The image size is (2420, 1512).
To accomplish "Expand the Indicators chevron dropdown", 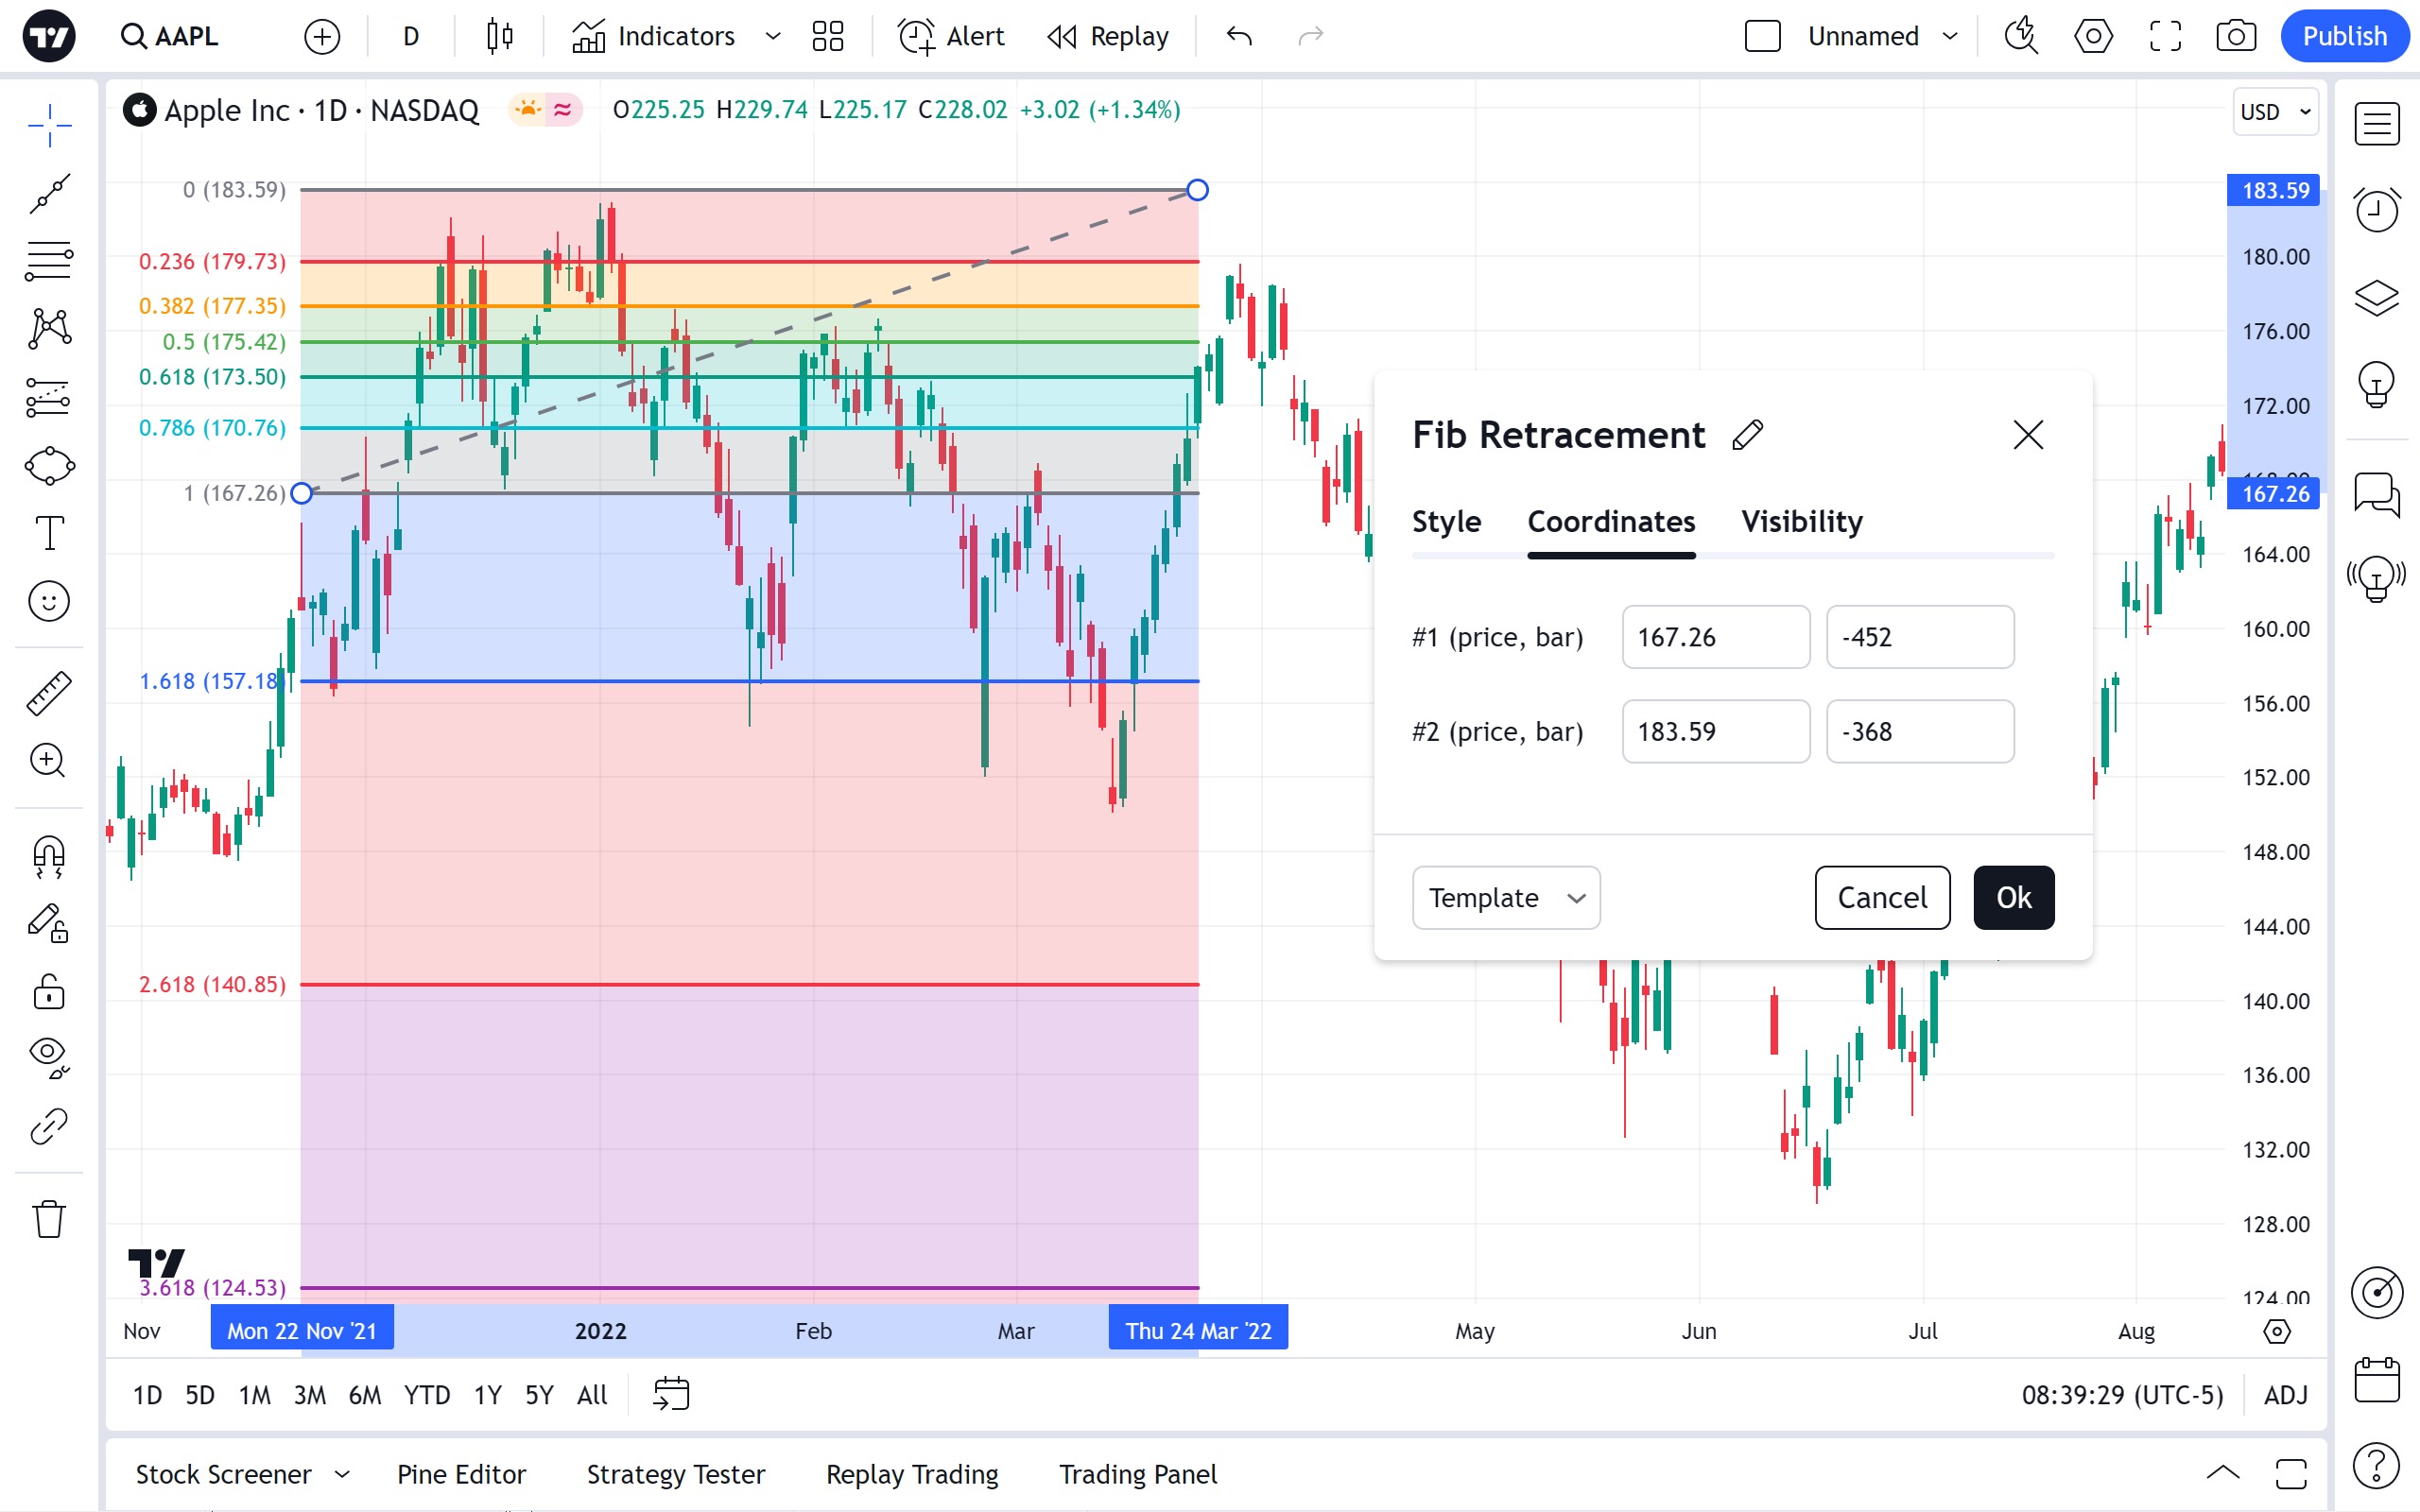I will (772, 37).
